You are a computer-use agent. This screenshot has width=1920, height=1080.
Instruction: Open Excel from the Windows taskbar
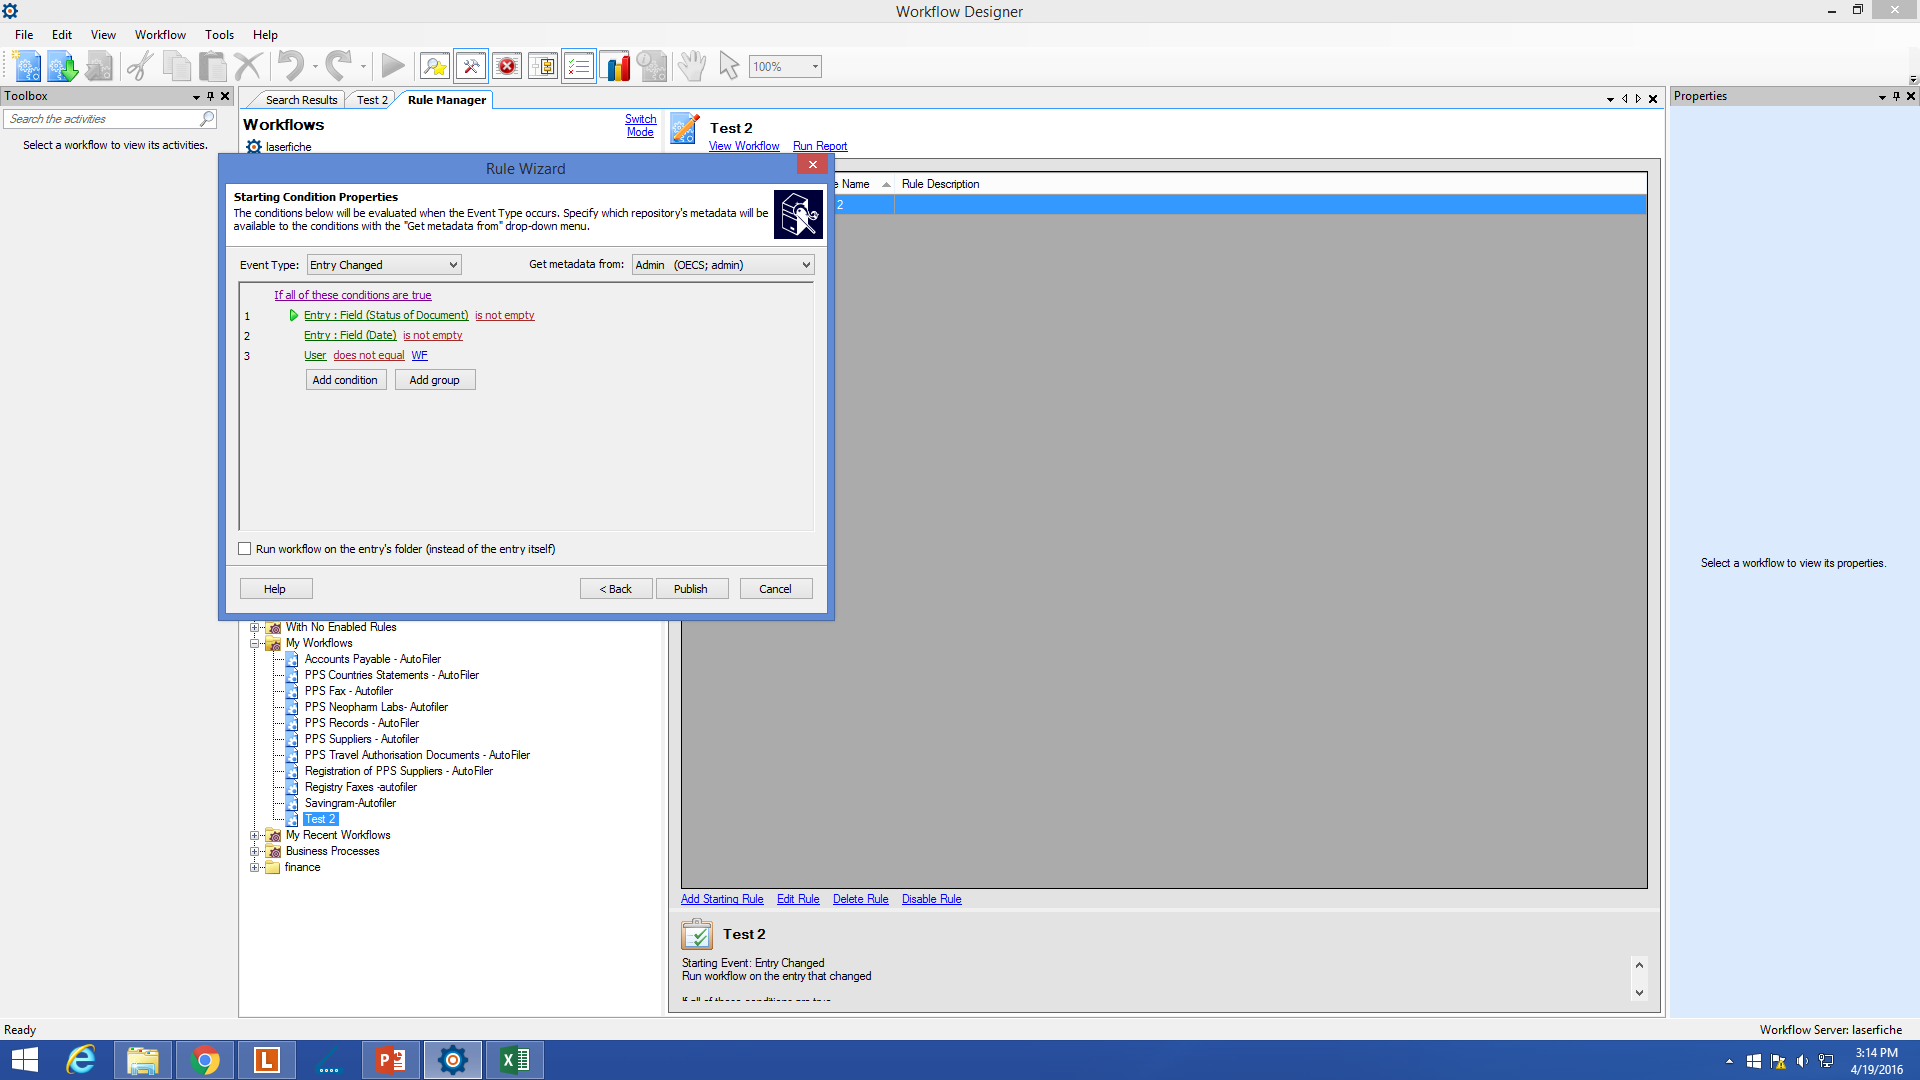tap(515, 1060)
